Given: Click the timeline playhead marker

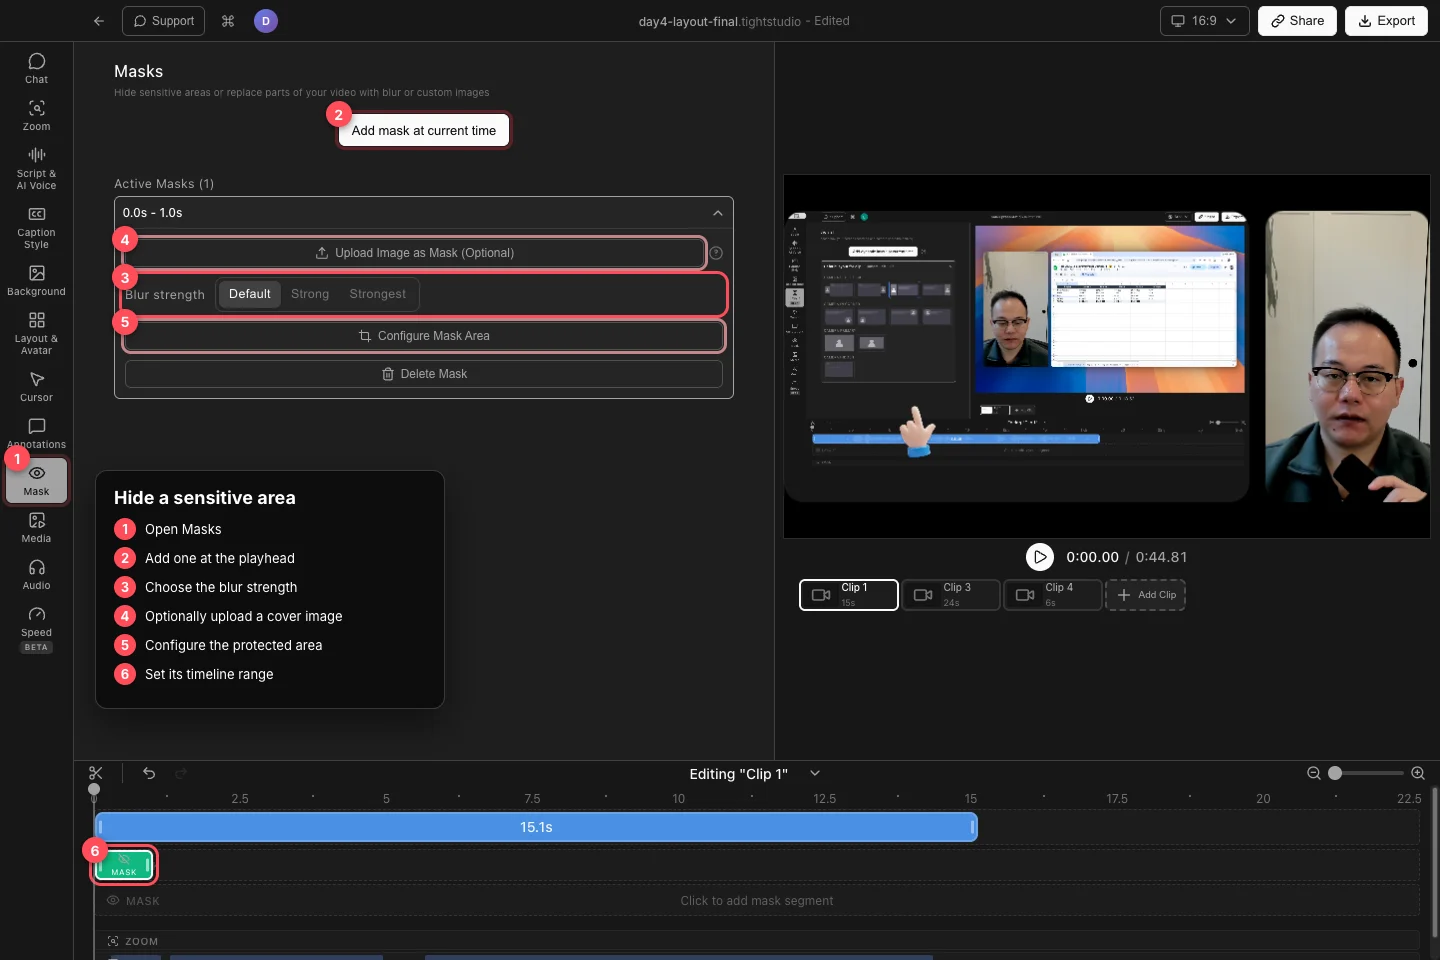Looking at the screenshot, I should click(x=94, y=789).
